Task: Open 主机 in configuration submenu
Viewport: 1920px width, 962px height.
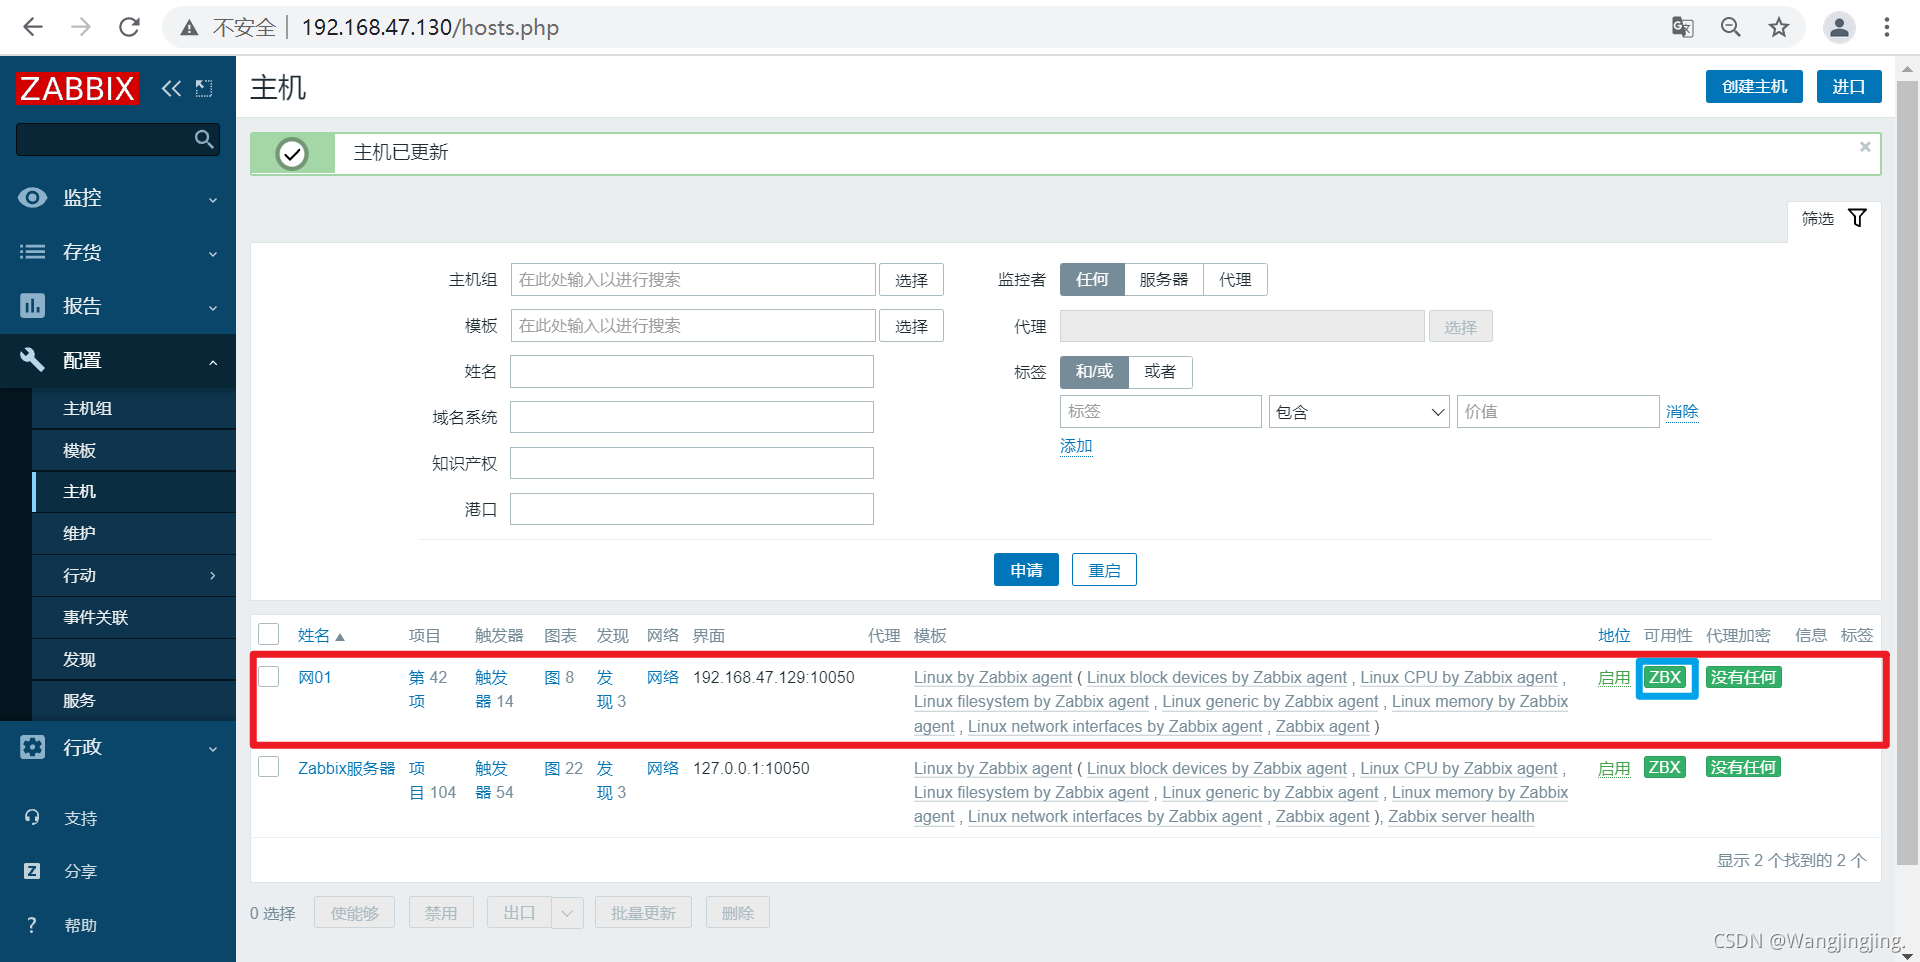Action: coord(134,491)
